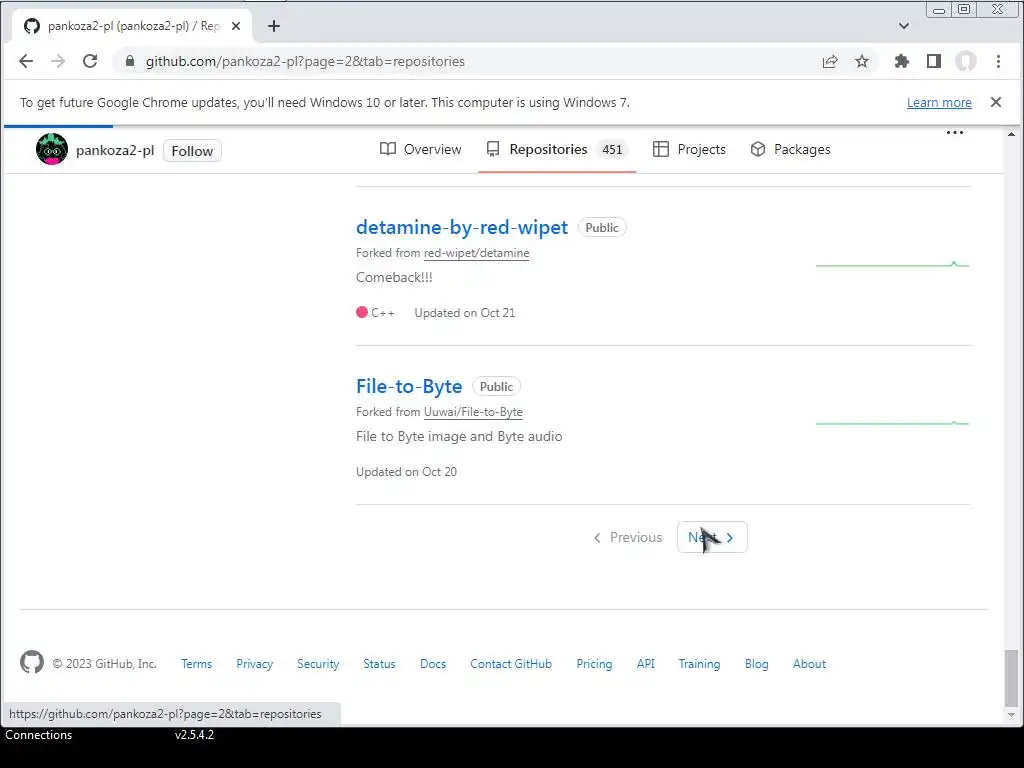The width and height of the screenshot is (1024, 768).
Task: Click the padlock site info icon
Action: (130, 61)
